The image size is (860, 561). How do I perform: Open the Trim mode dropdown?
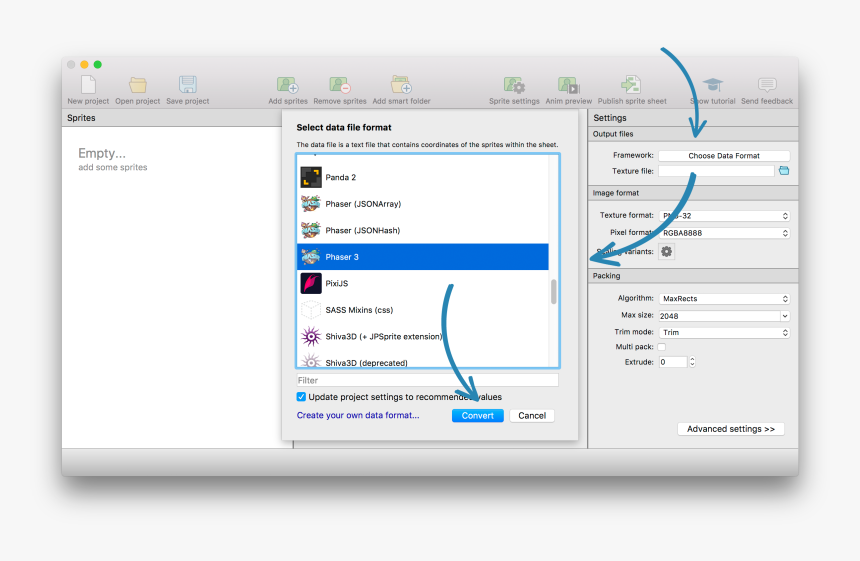(x=724, y=333)
